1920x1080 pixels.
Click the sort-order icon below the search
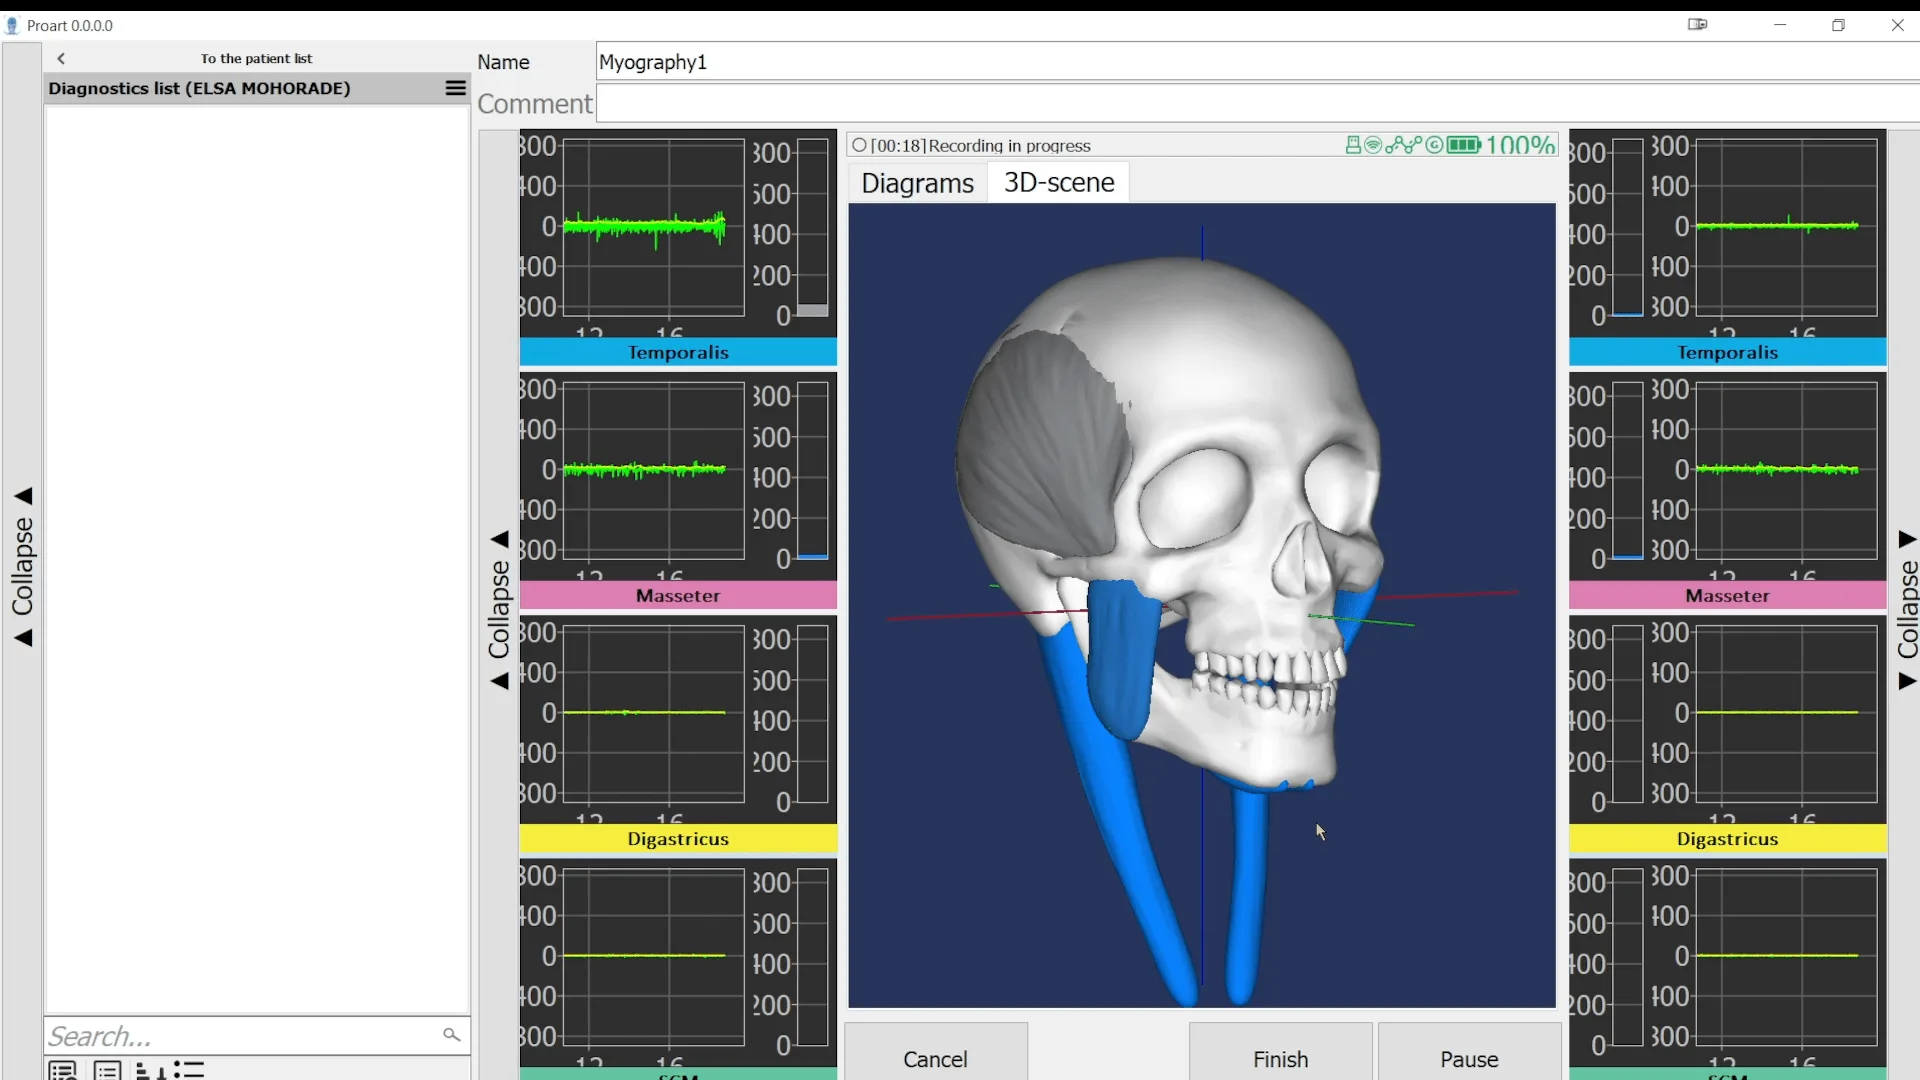(150, 1070)
